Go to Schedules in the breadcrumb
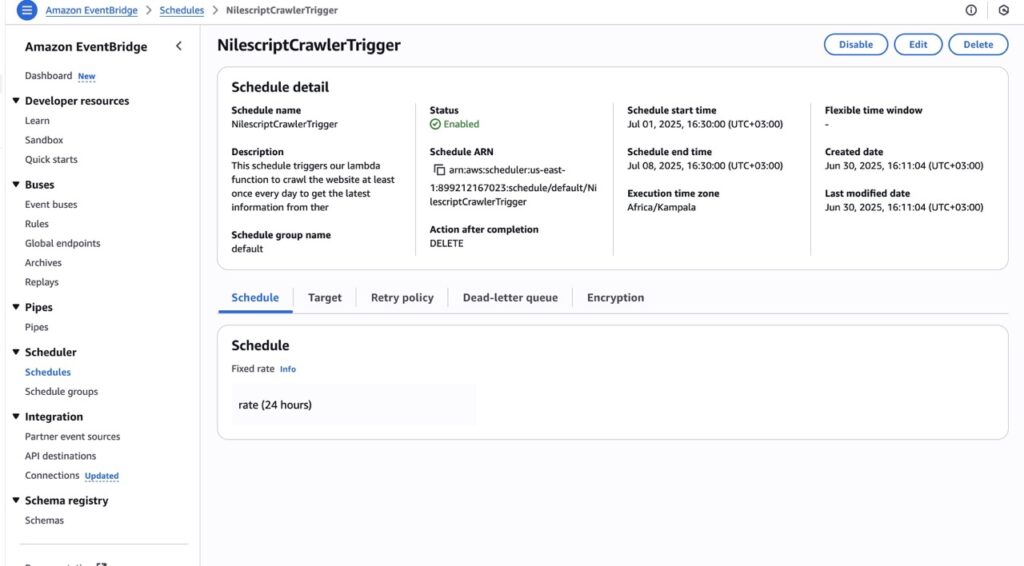The height and width of the screenshot is (566, 1024). click(181, 10)
